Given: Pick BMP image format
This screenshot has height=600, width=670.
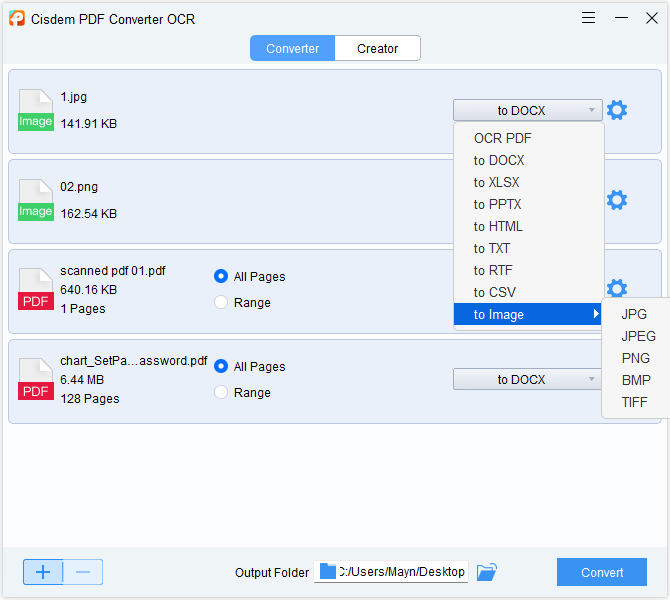Looking at the screenshot, I should click(x=635, y=380).
